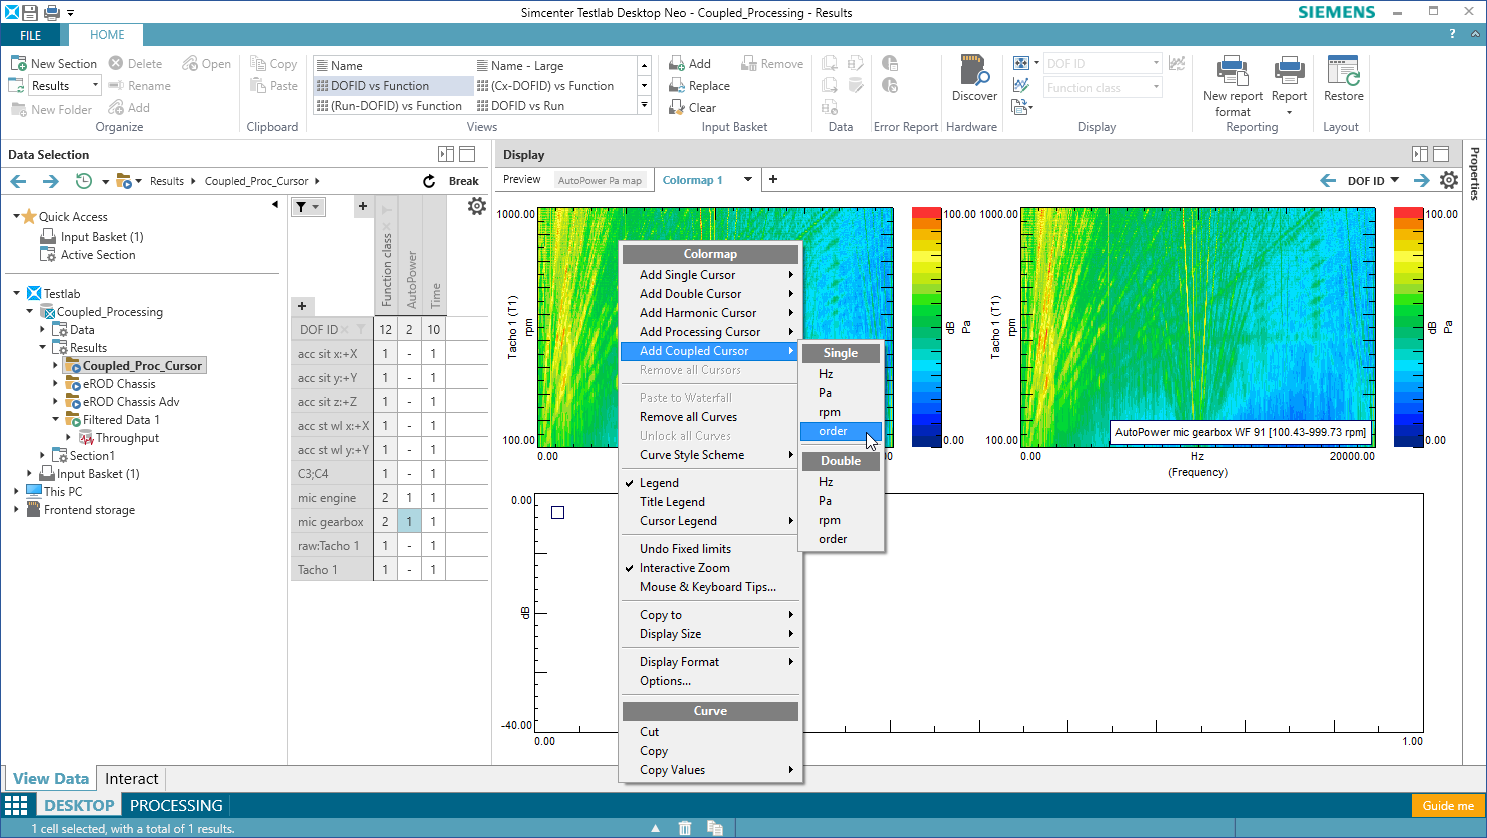This screenshot has width=1487, height=838.
Task: Go to next DOF ID
Action: [1421, 180]
